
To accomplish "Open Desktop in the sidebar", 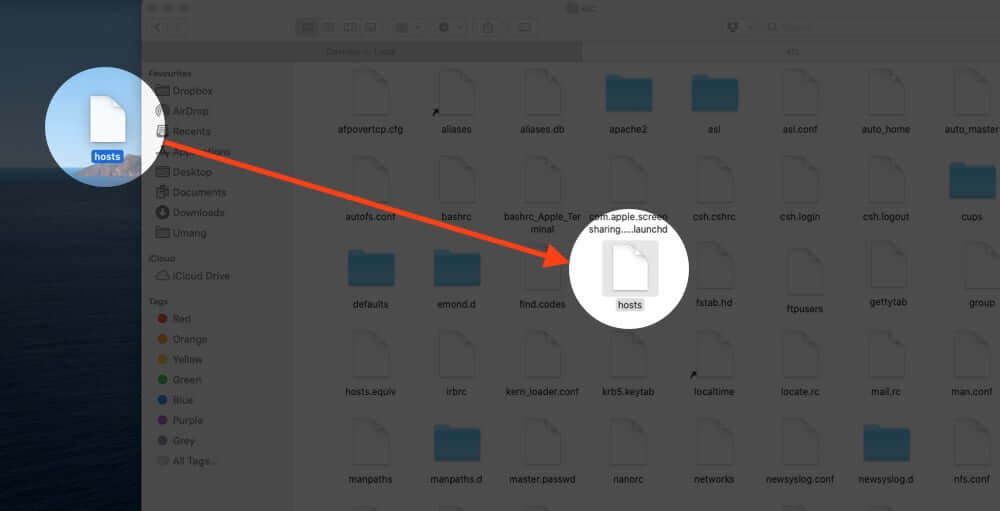I will point(184,172).
